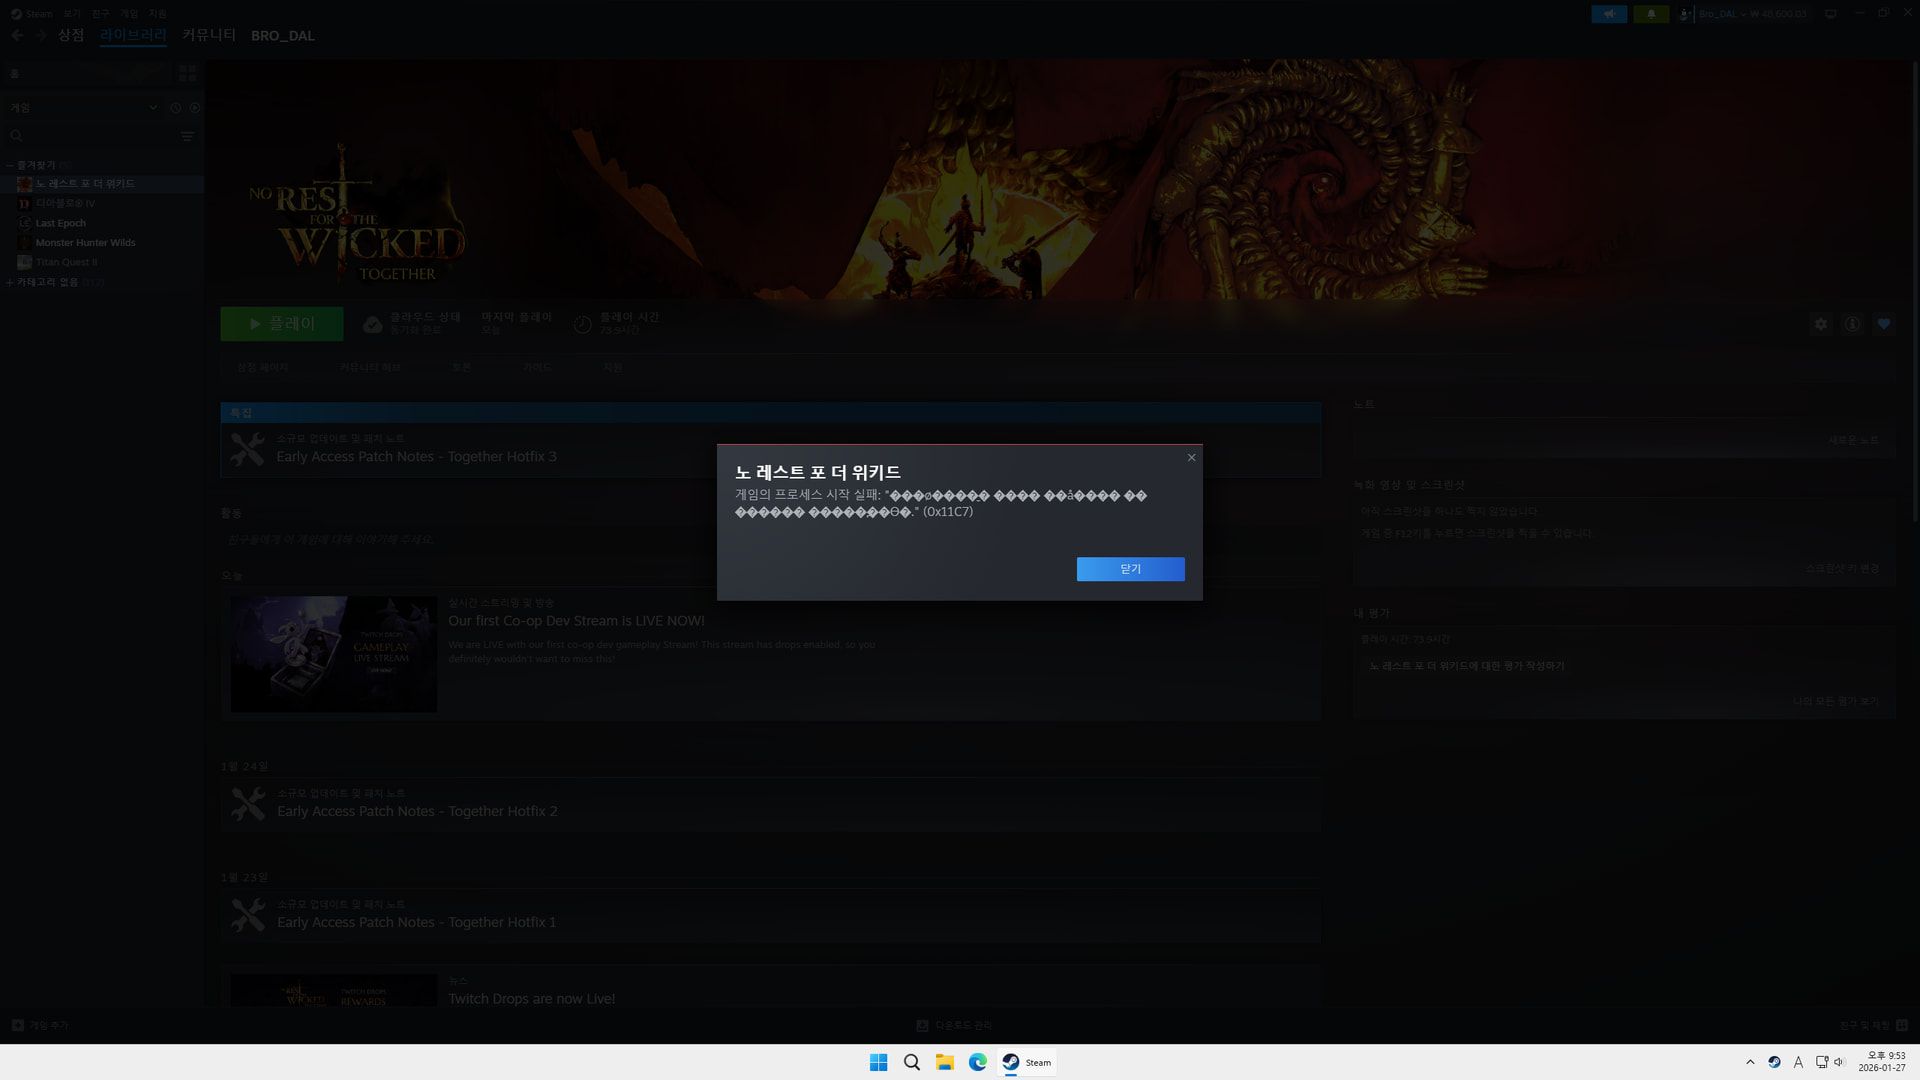
Task: Open the game settings gear icon
Action: (x=1821, y=324)
